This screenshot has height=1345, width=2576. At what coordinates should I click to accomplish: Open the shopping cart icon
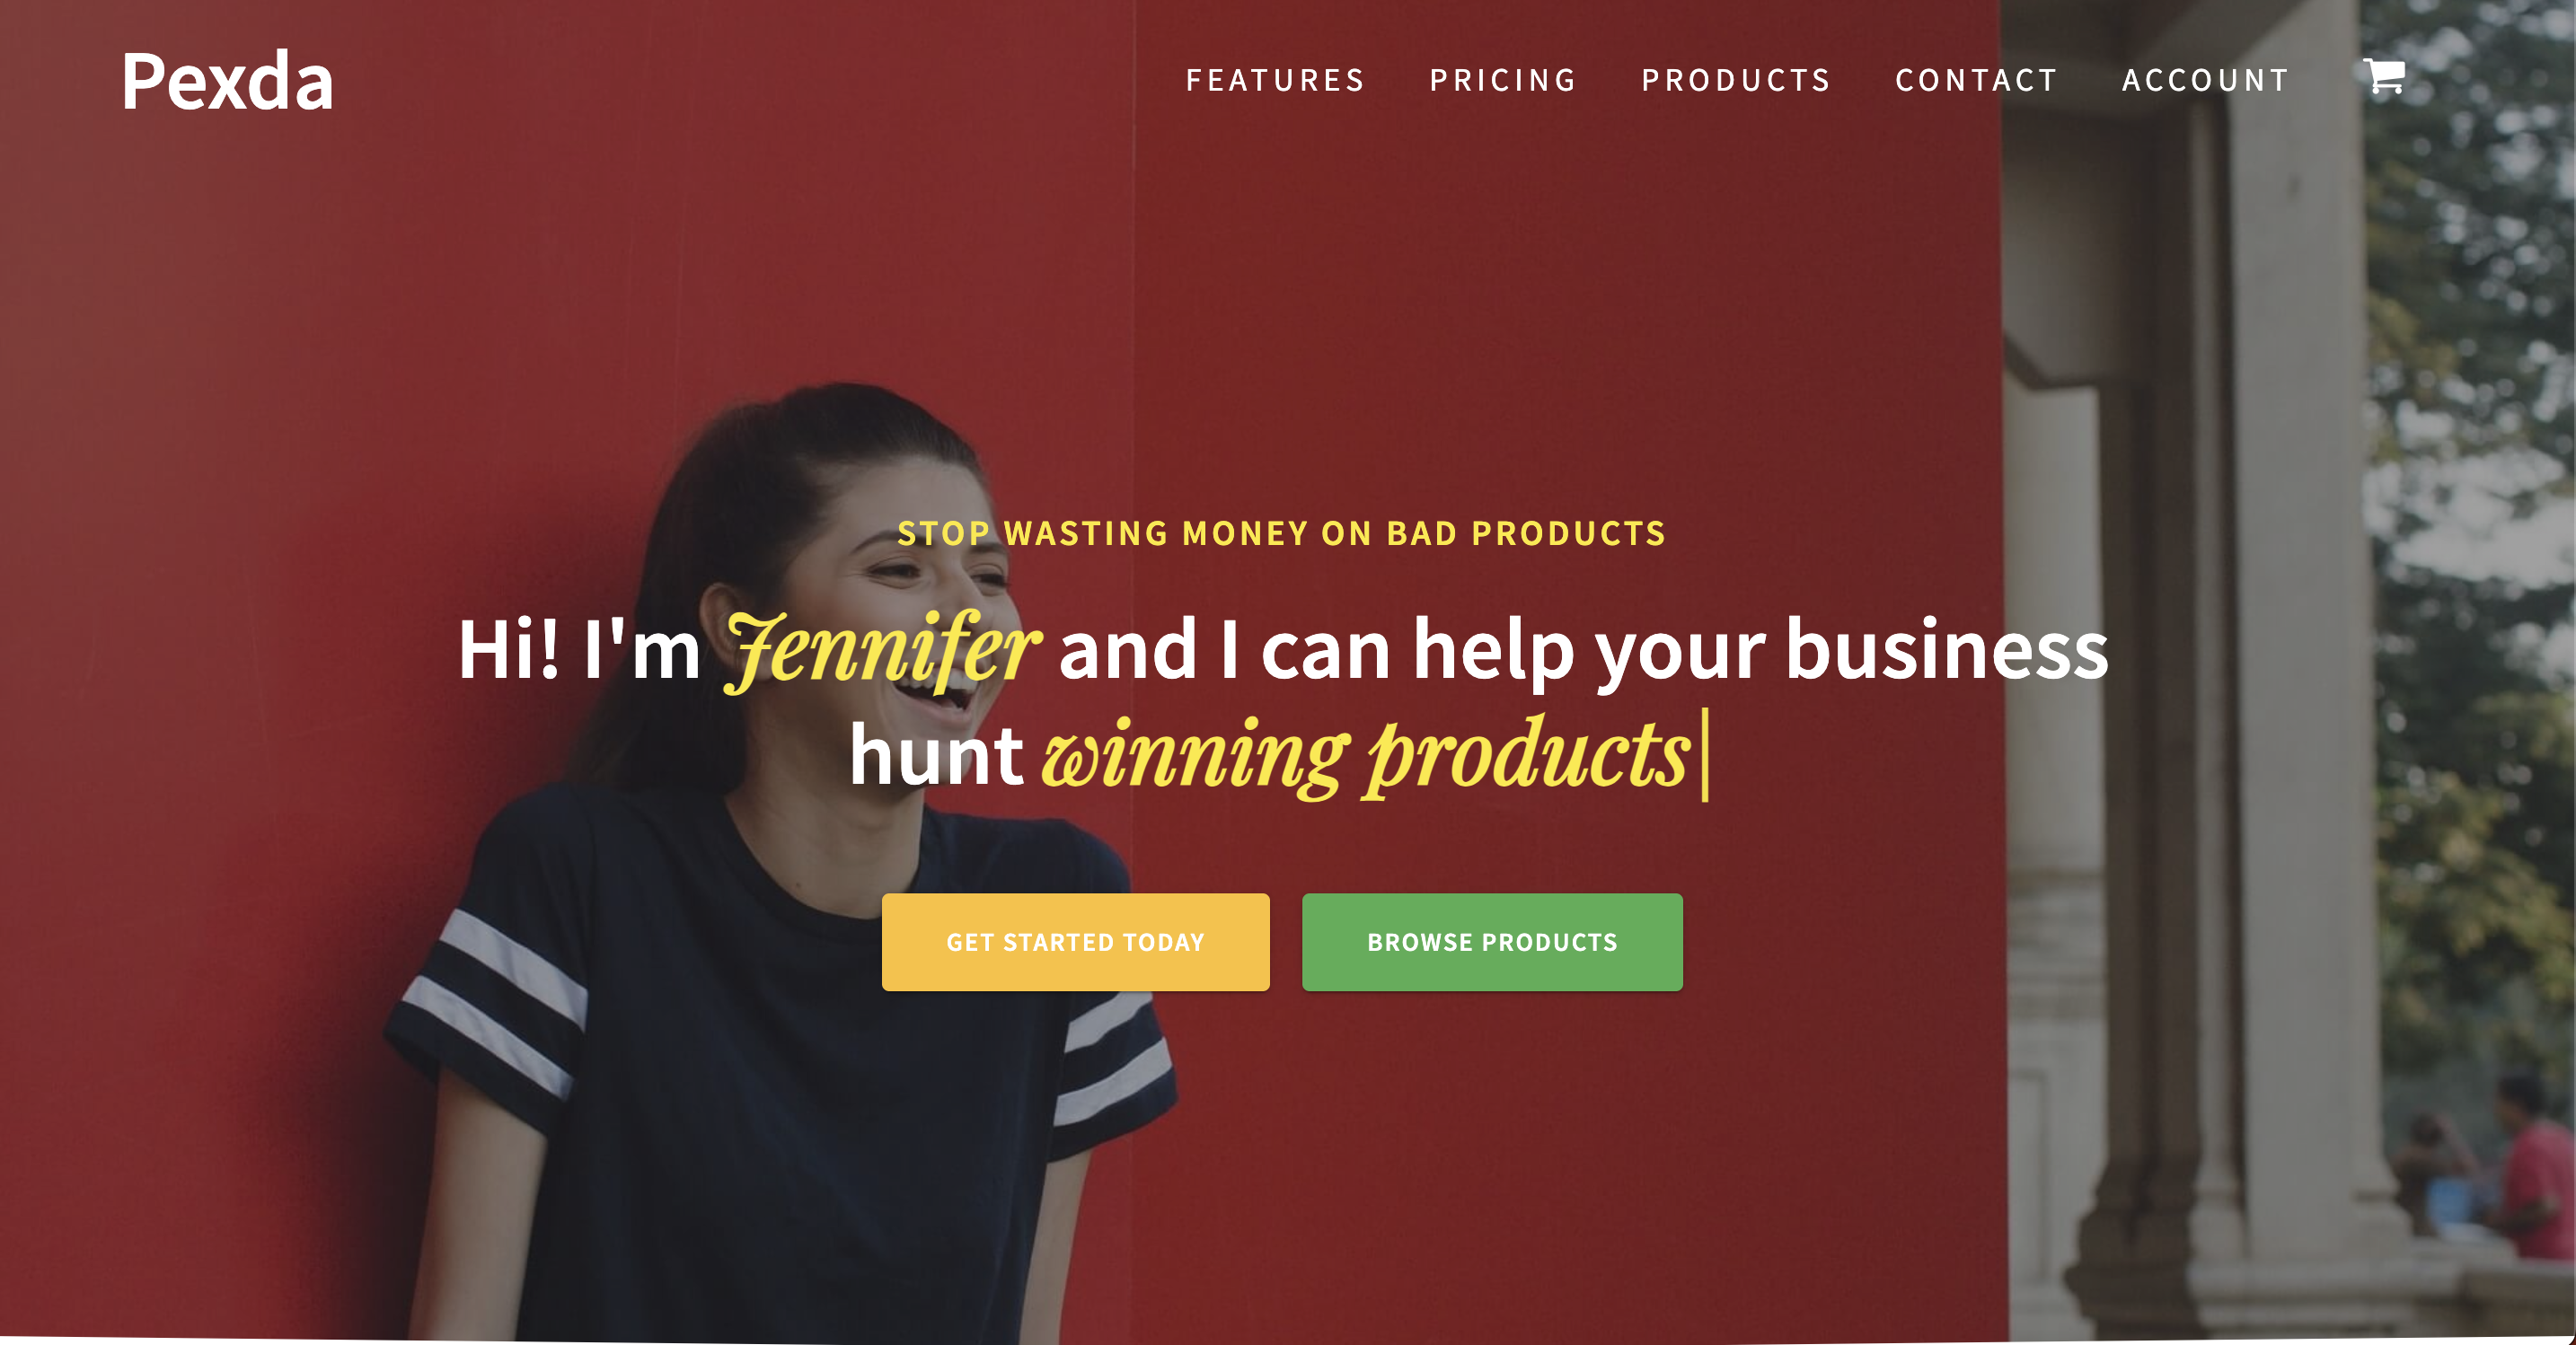tap(2384, 76)
